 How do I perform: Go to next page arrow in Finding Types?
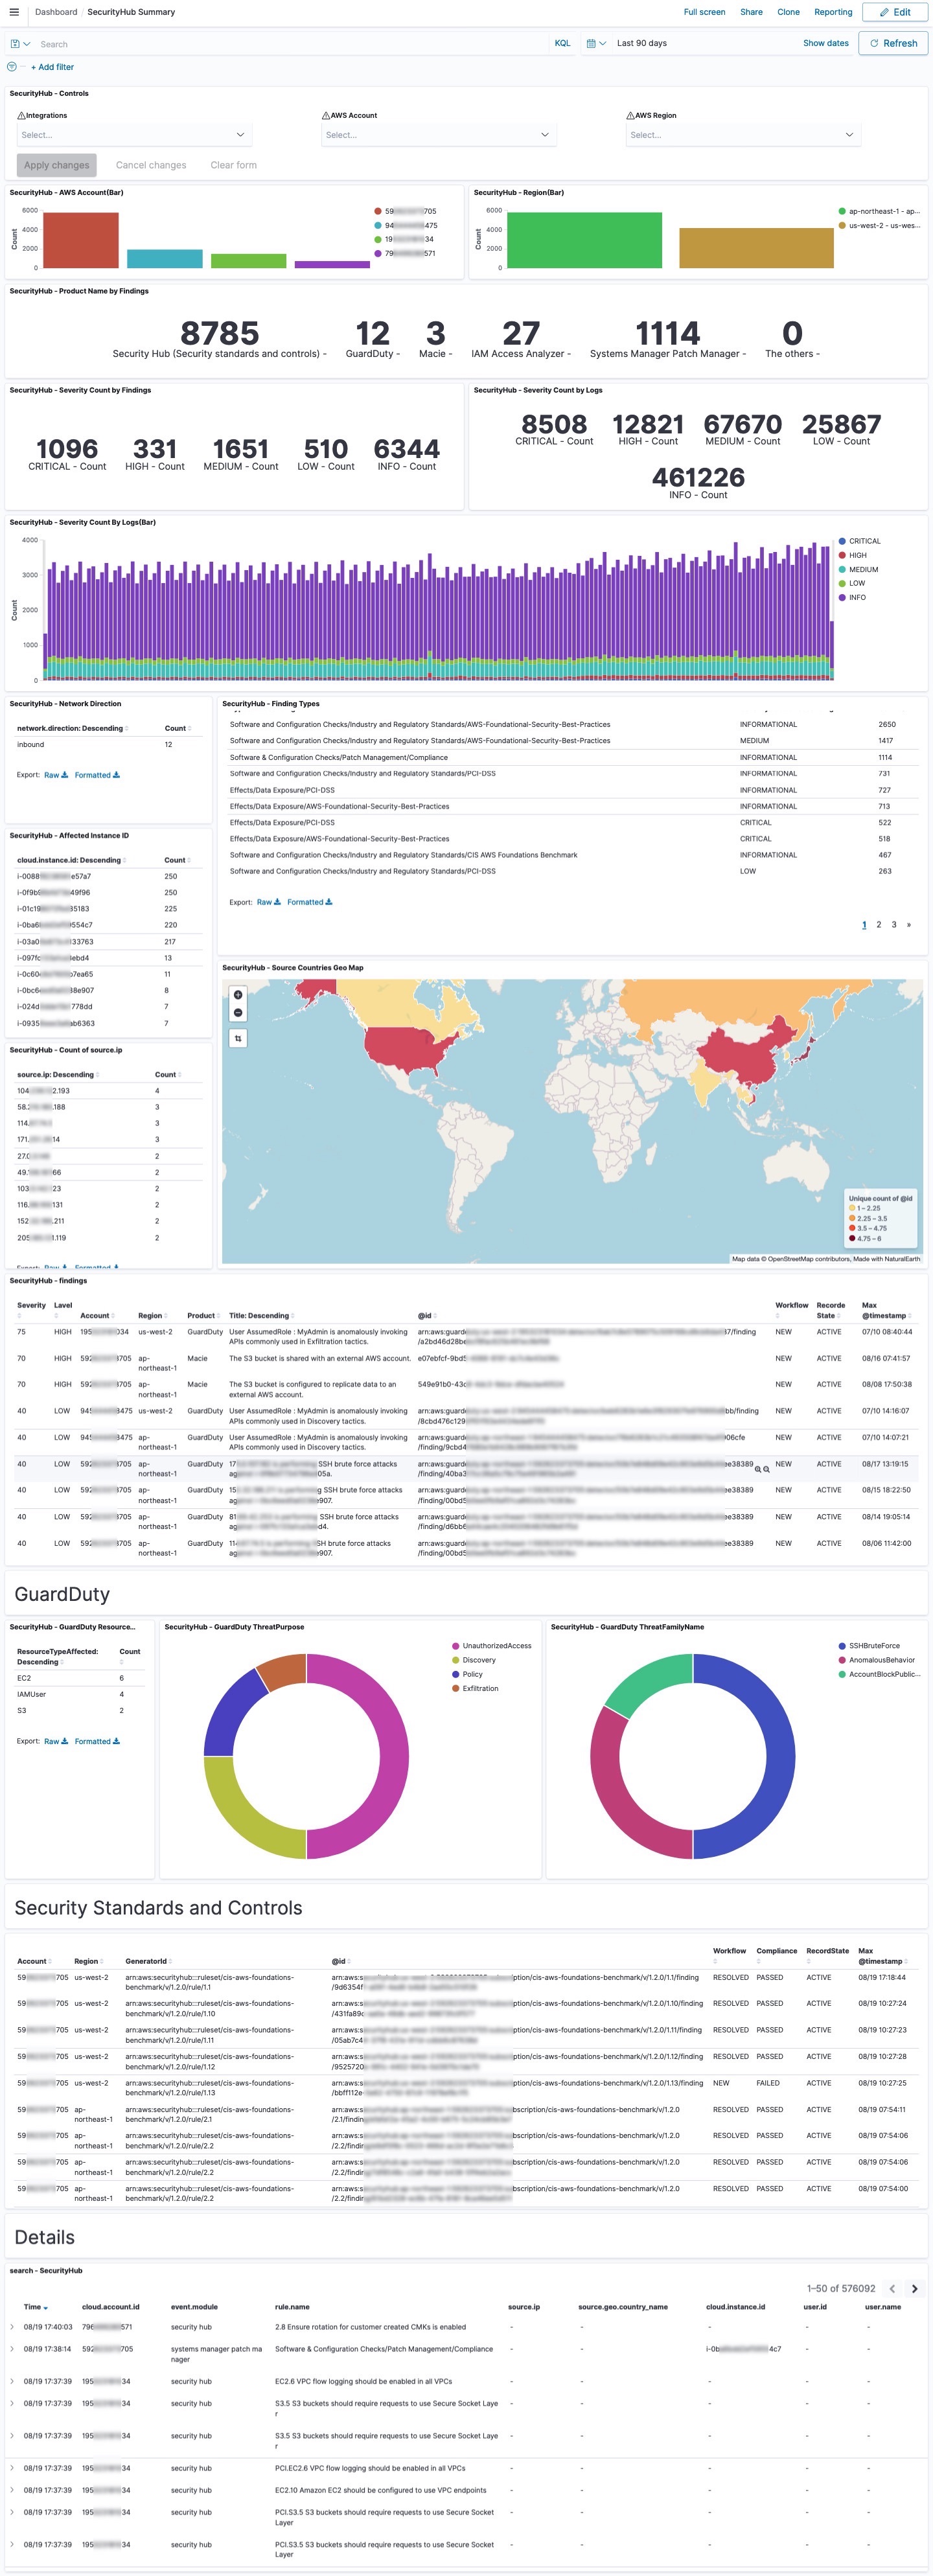click(909, 925)
